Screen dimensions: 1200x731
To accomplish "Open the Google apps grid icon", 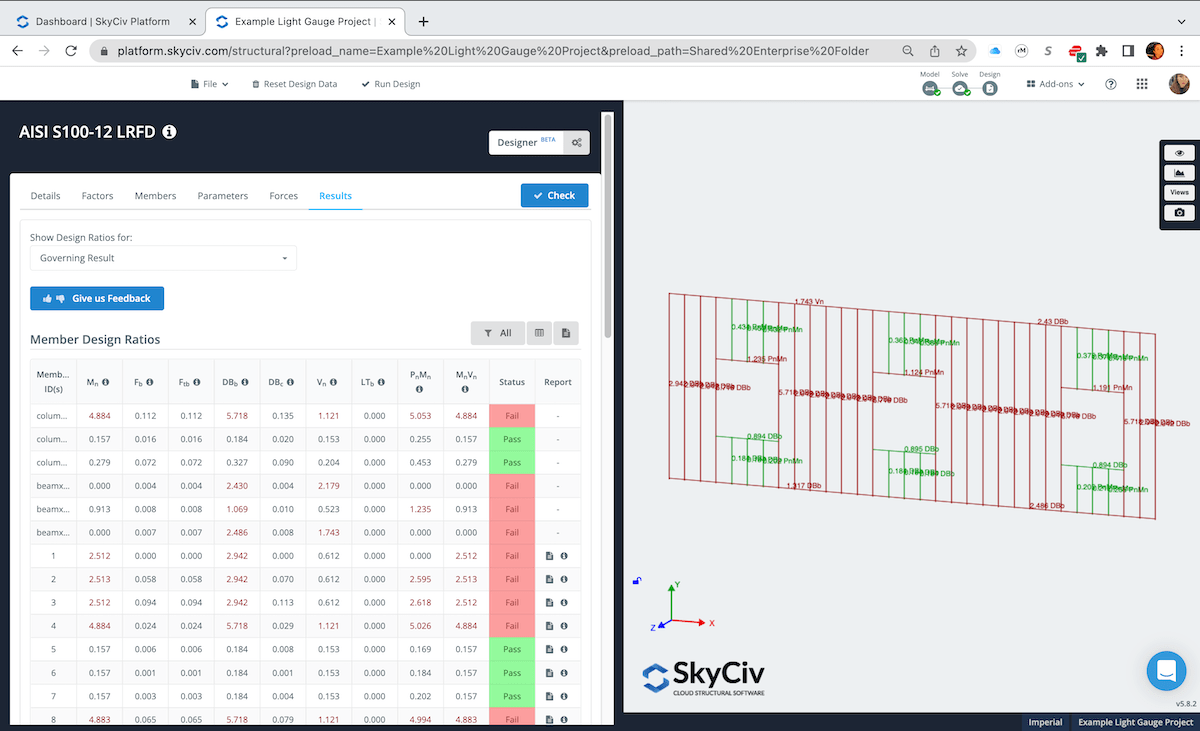I will click(1141, 83).
